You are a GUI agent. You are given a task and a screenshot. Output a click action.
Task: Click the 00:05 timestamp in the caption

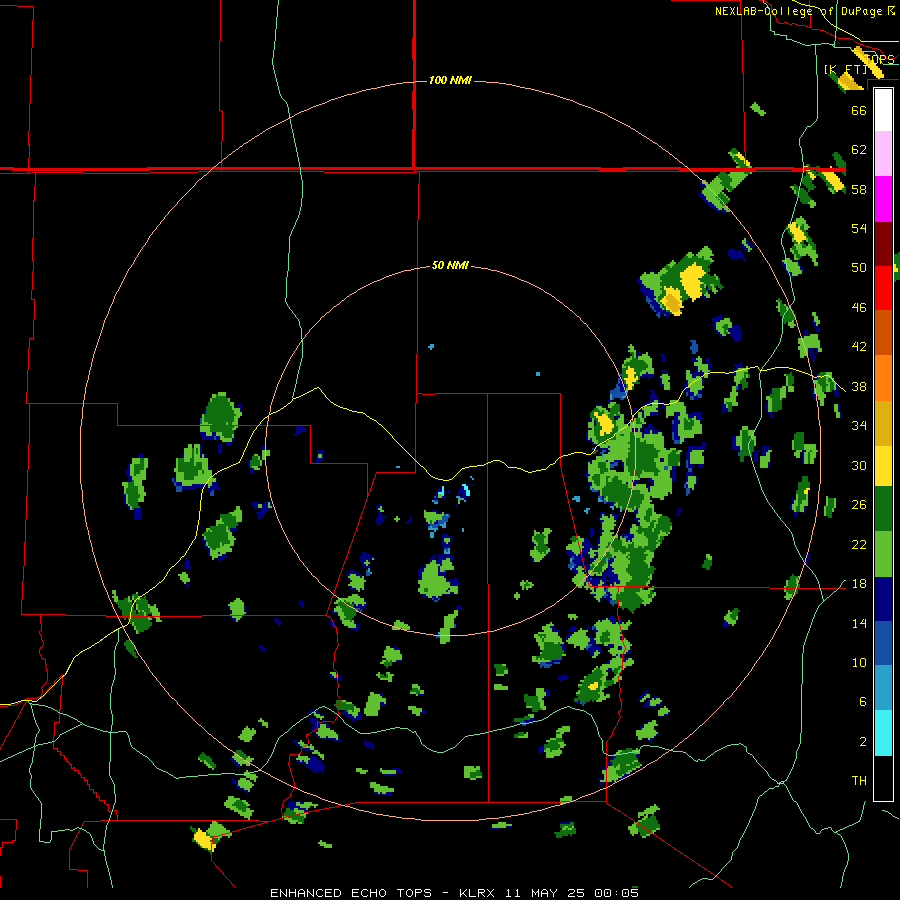(616, 893)
